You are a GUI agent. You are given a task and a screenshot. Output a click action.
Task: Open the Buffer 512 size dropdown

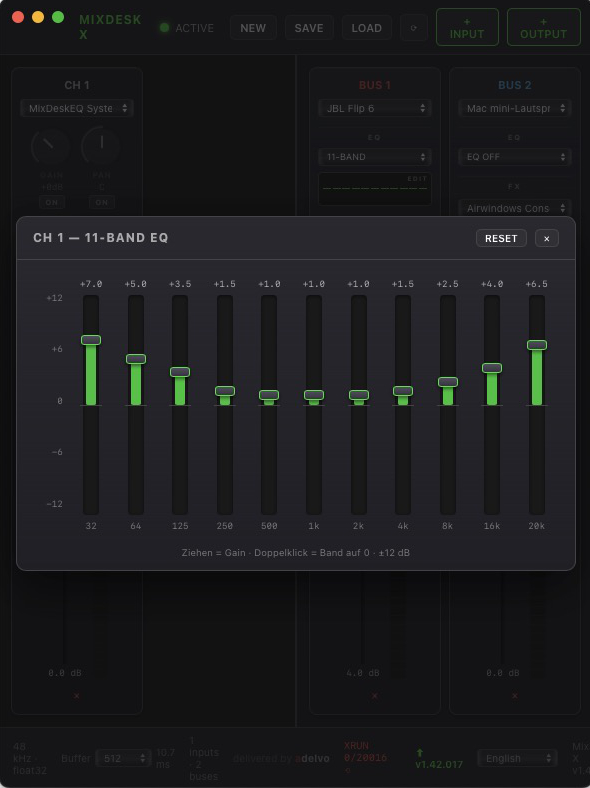124,758
